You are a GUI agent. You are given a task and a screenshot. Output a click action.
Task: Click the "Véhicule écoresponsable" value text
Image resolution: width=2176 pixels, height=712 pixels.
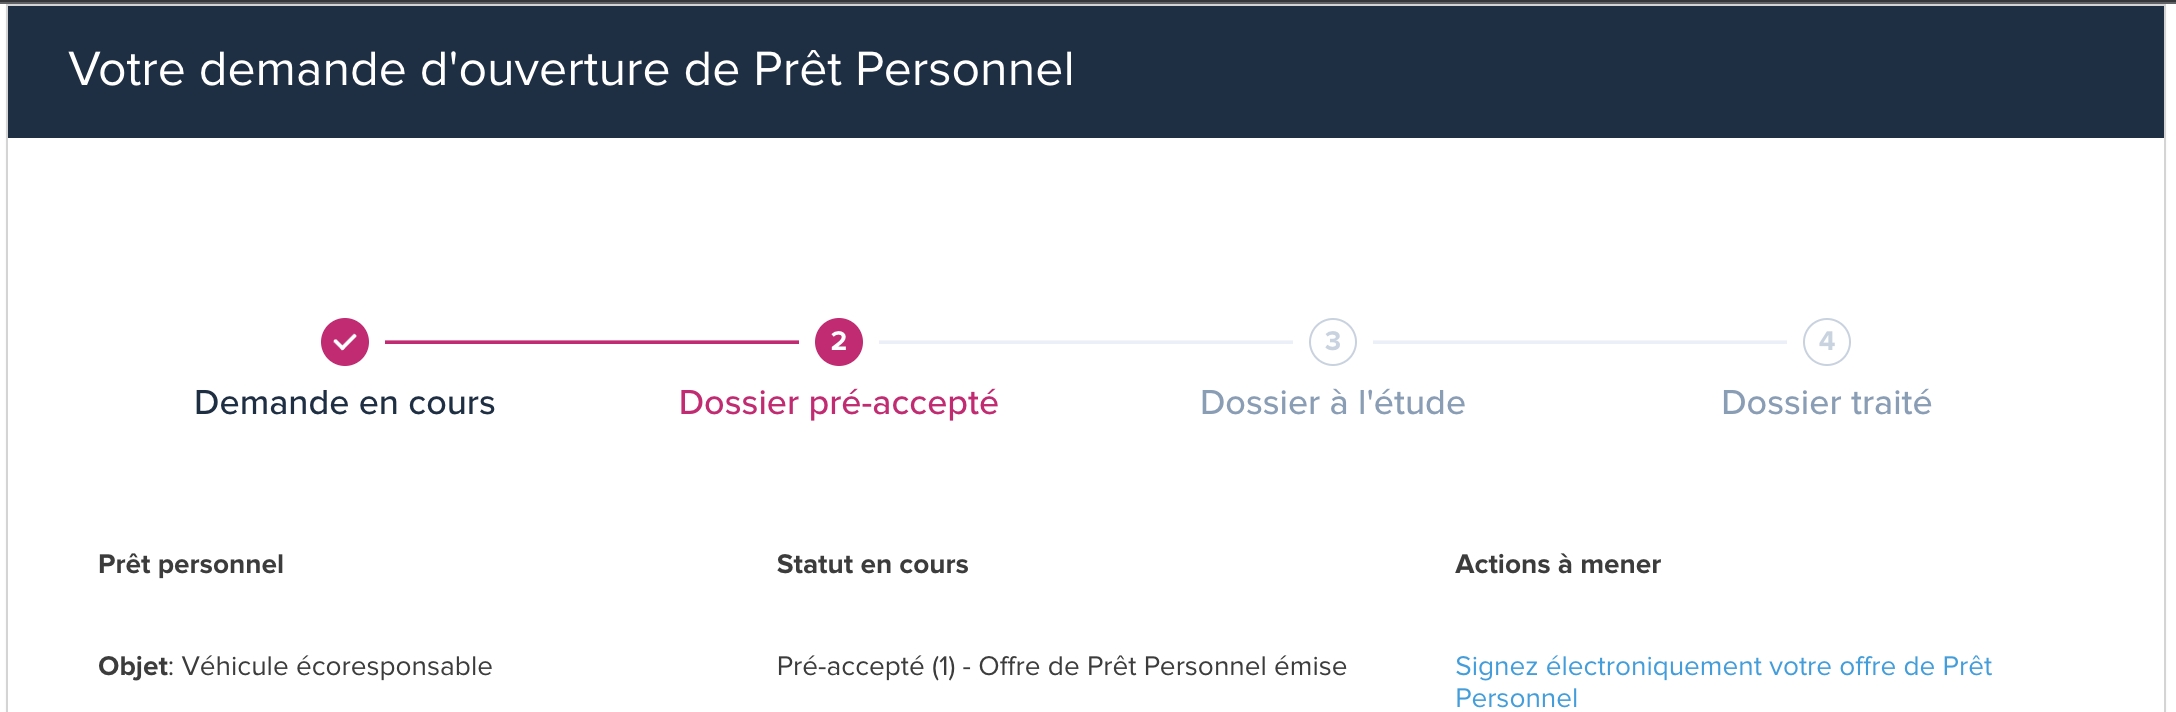337,667
